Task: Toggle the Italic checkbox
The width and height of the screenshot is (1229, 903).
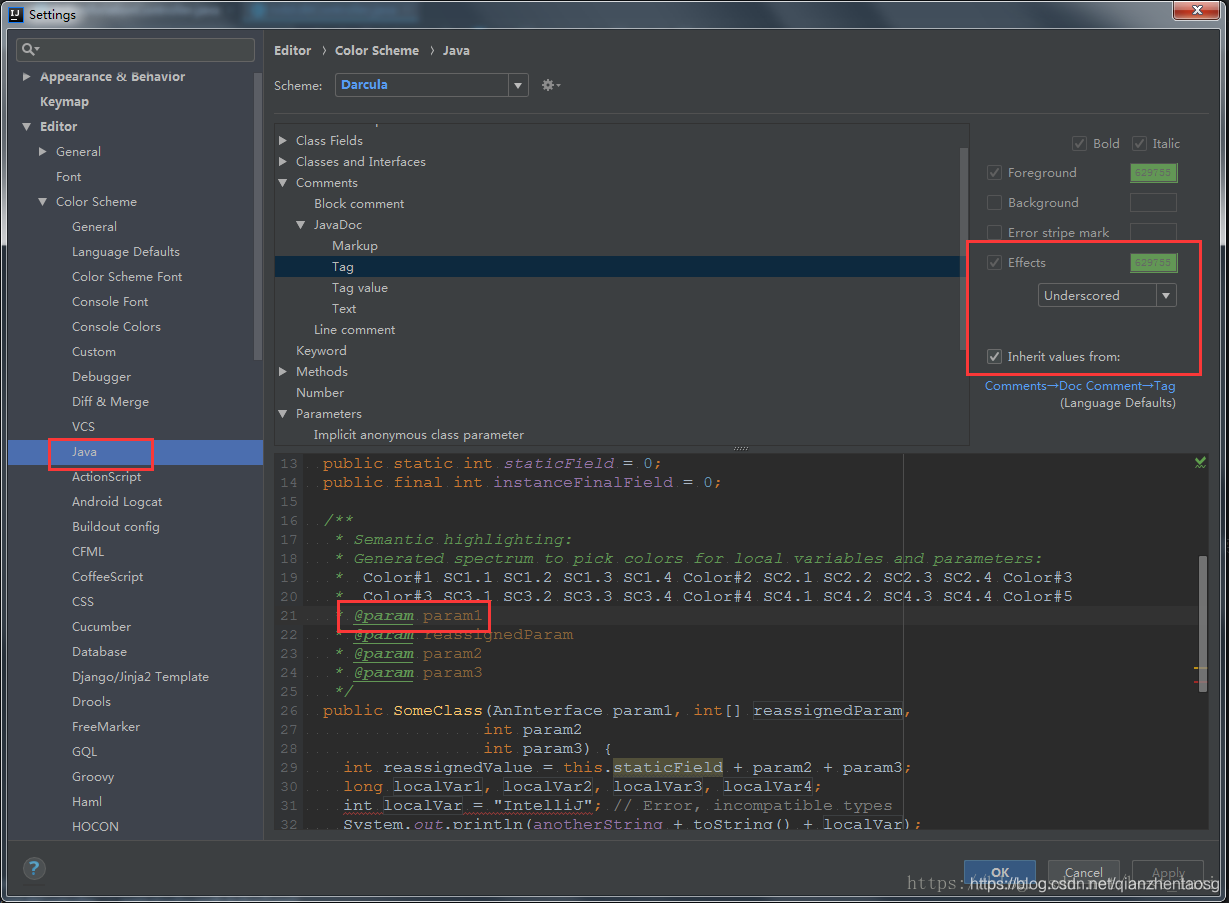Action: point(1140,143)
